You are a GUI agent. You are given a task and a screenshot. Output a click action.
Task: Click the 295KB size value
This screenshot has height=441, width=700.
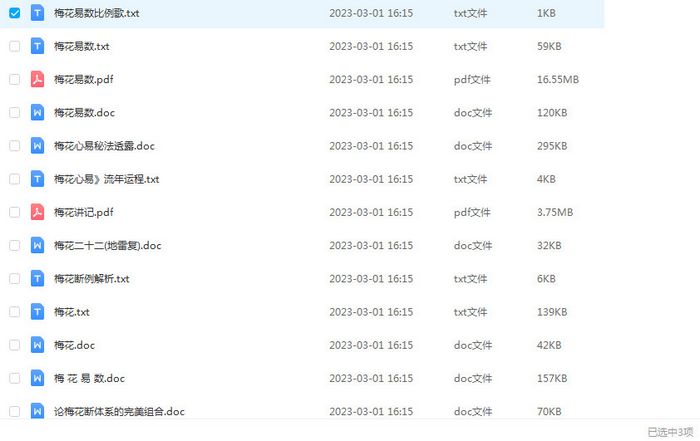[552, 146]
